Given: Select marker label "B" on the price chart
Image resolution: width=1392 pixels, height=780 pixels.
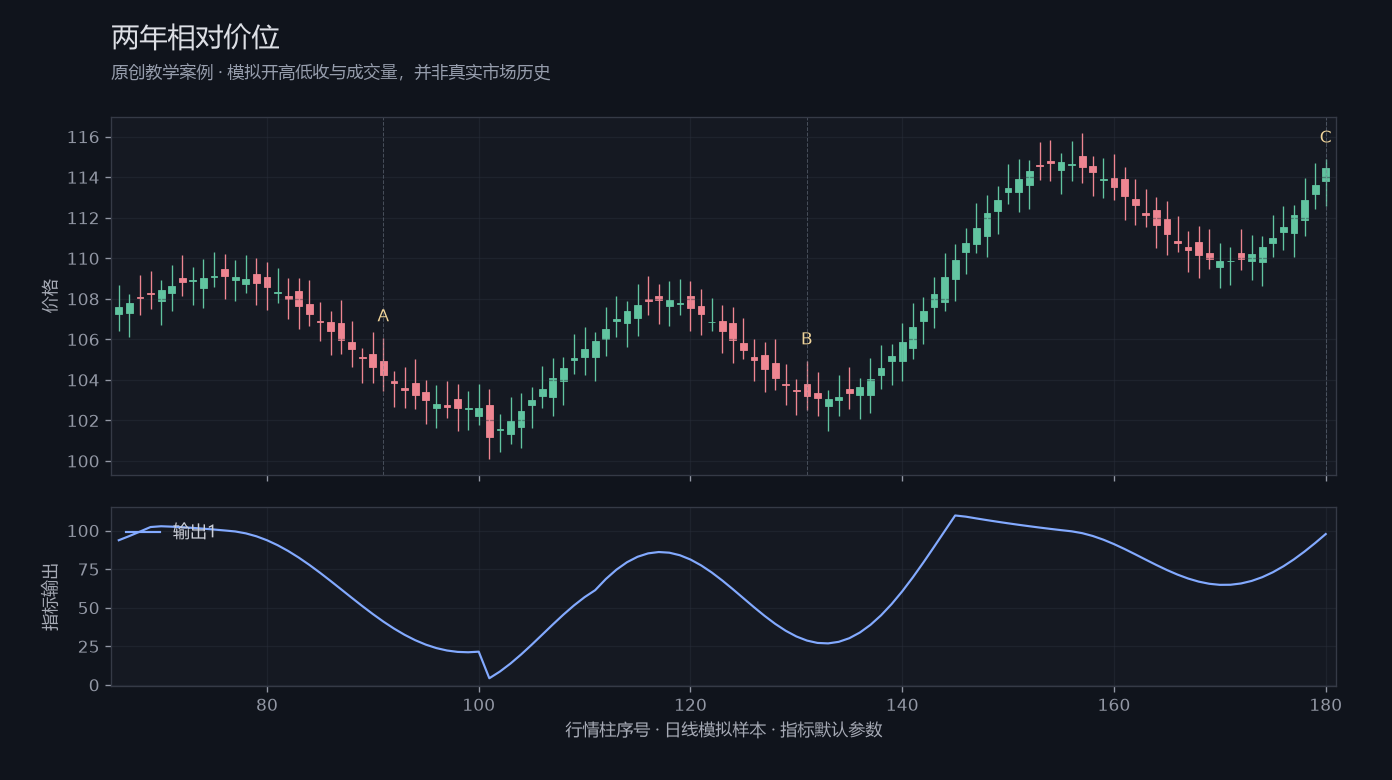Looking at the screenshot, I should coord(807,339).
